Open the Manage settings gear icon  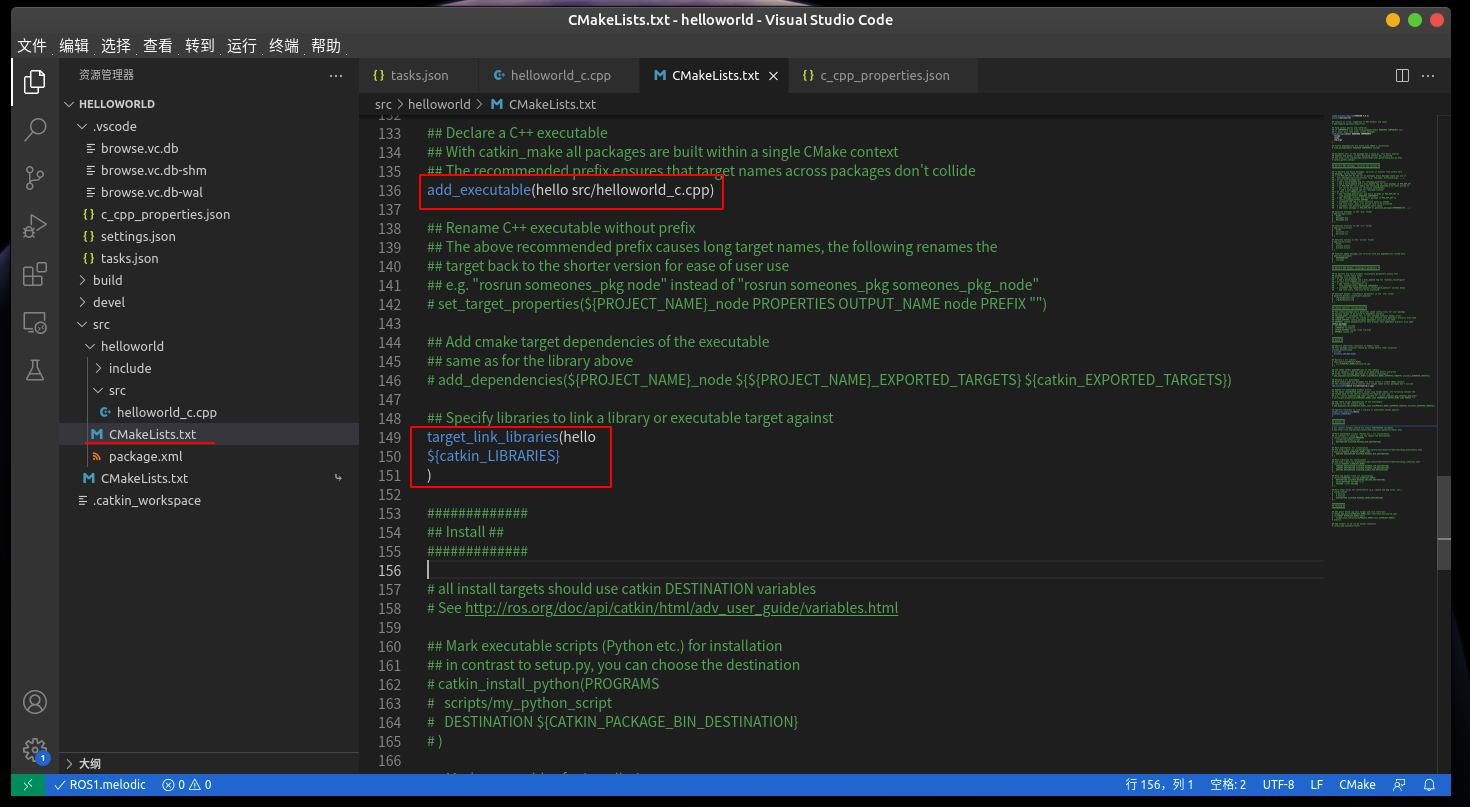[35, 749]
